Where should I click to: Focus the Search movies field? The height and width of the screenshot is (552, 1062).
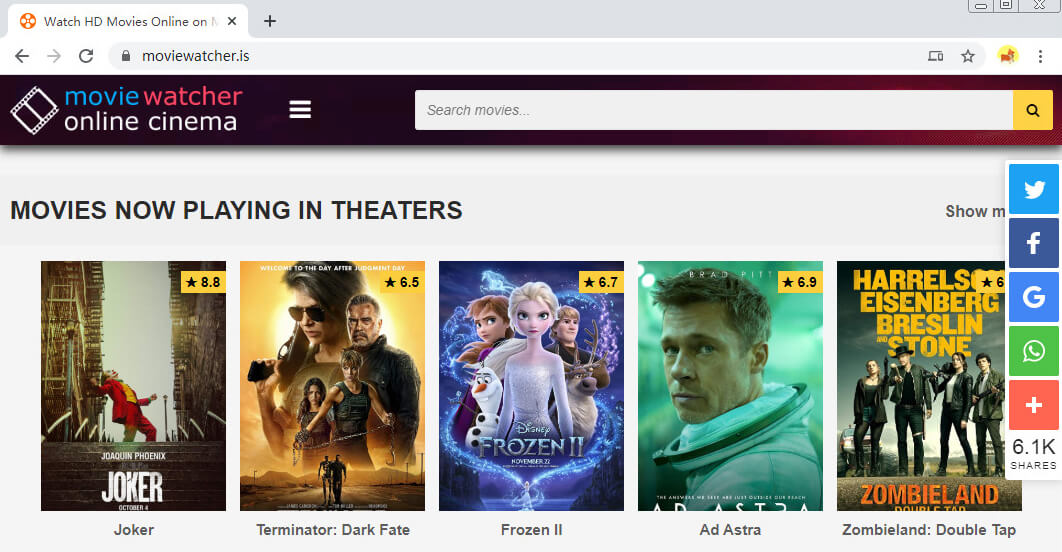click(x=714, y=110)
